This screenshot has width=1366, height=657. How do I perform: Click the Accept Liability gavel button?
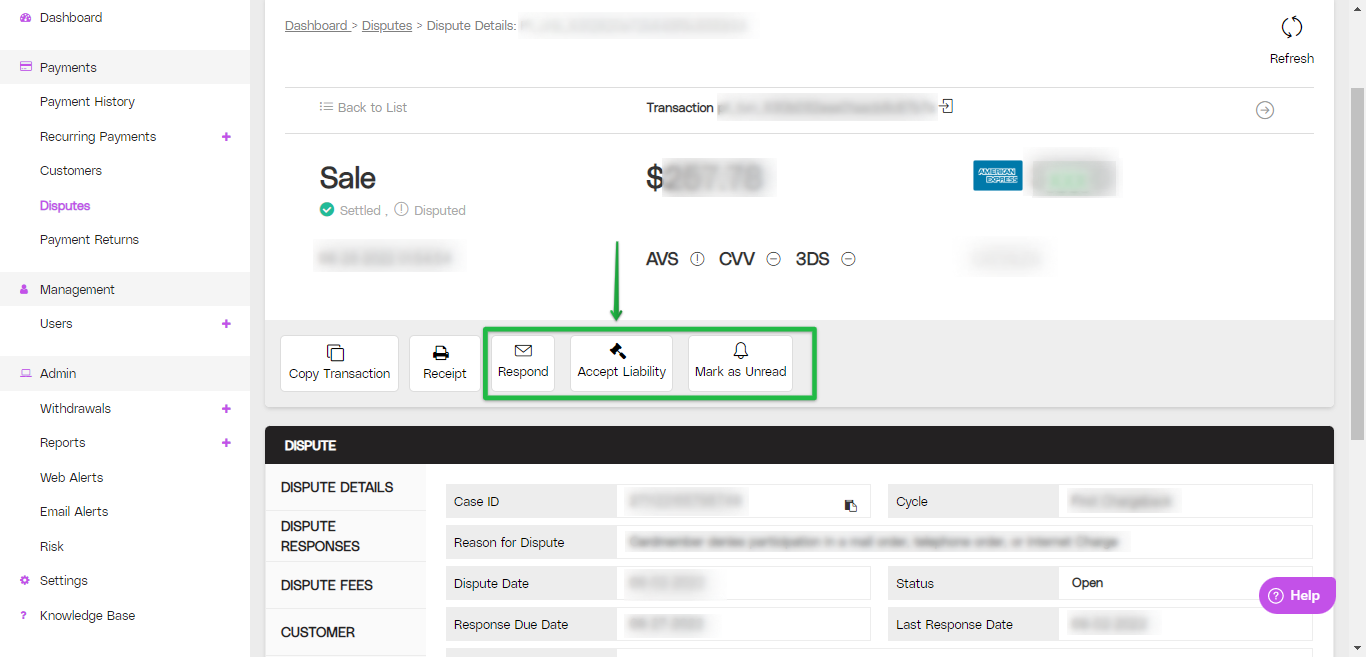[621, 363]
